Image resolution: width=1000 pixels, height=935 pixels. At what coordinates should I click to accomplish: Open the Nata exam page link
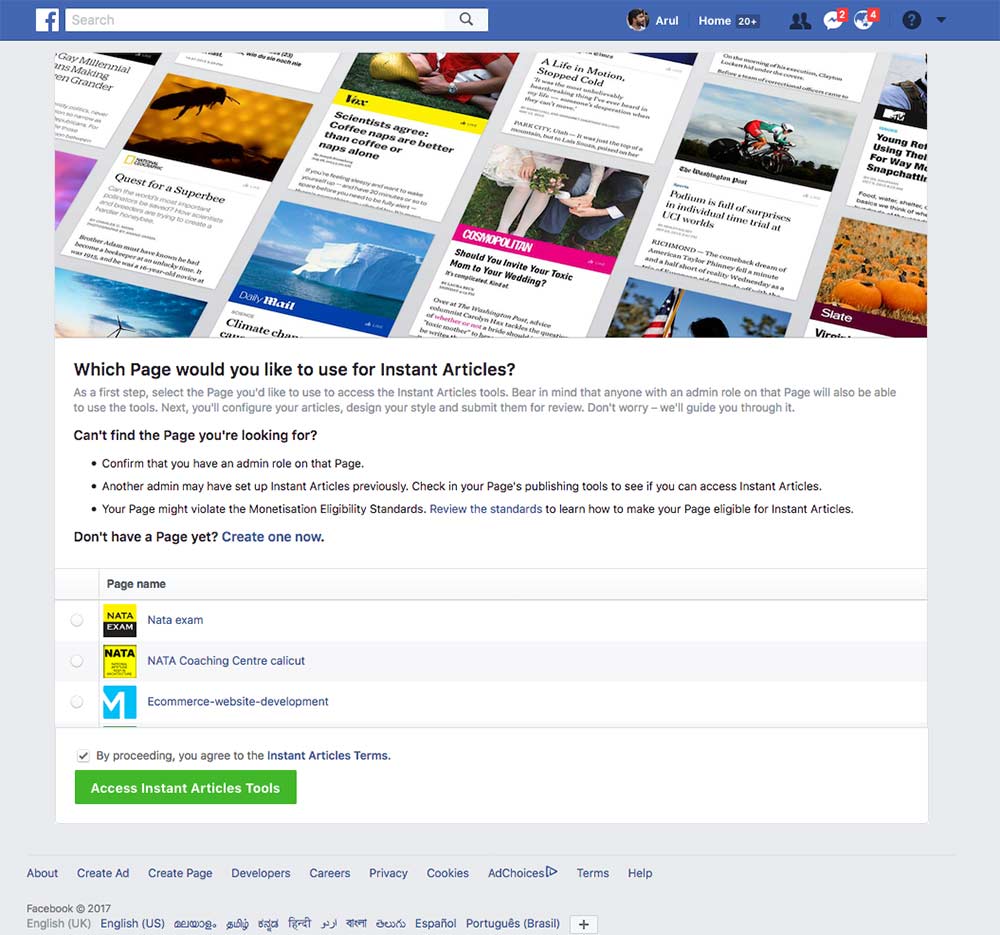tap(175, 620)
